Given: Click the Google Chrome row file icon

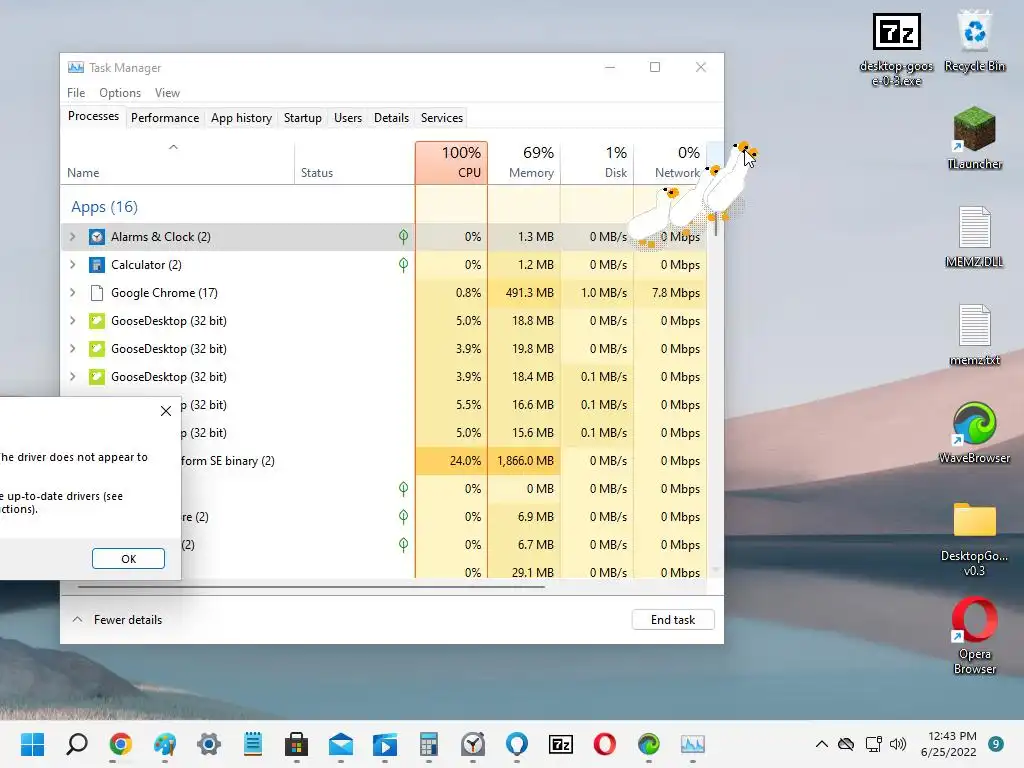Looking at the screenshot, I should 97,293.
